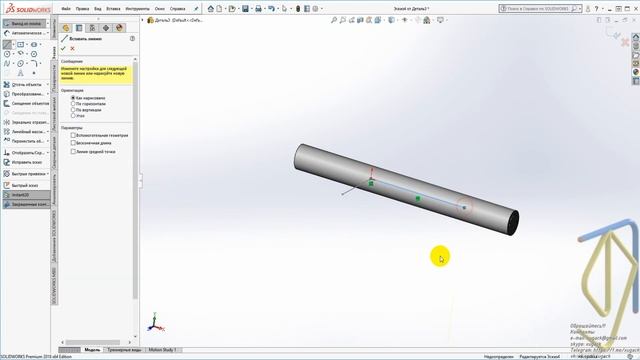The width and height of the screenshot is (640, 360).
Task: Open the 'Вставка' menu
Action: click(113, 9)
